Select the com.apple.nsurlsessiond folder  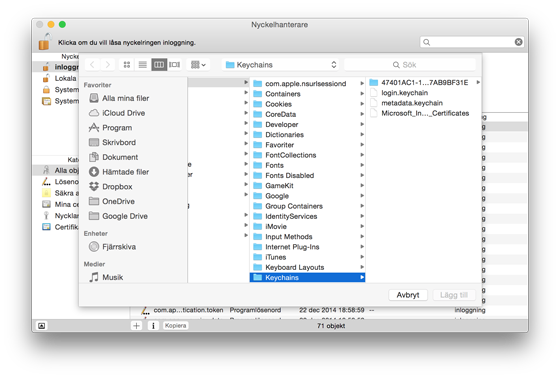[308, 84]
